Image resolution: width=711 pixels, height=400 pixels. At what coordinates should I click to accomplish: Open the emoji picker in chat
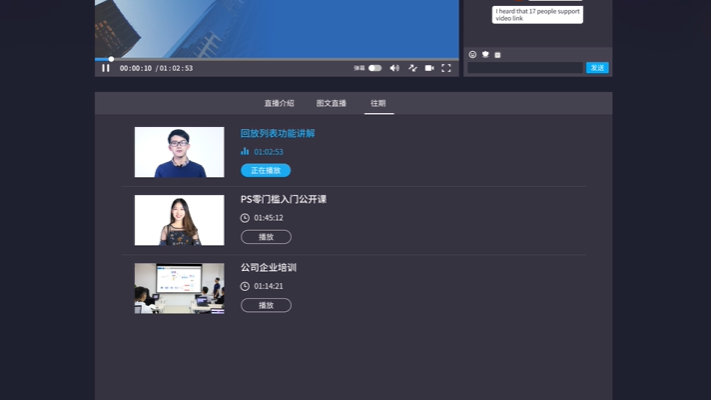pos(472,54)
